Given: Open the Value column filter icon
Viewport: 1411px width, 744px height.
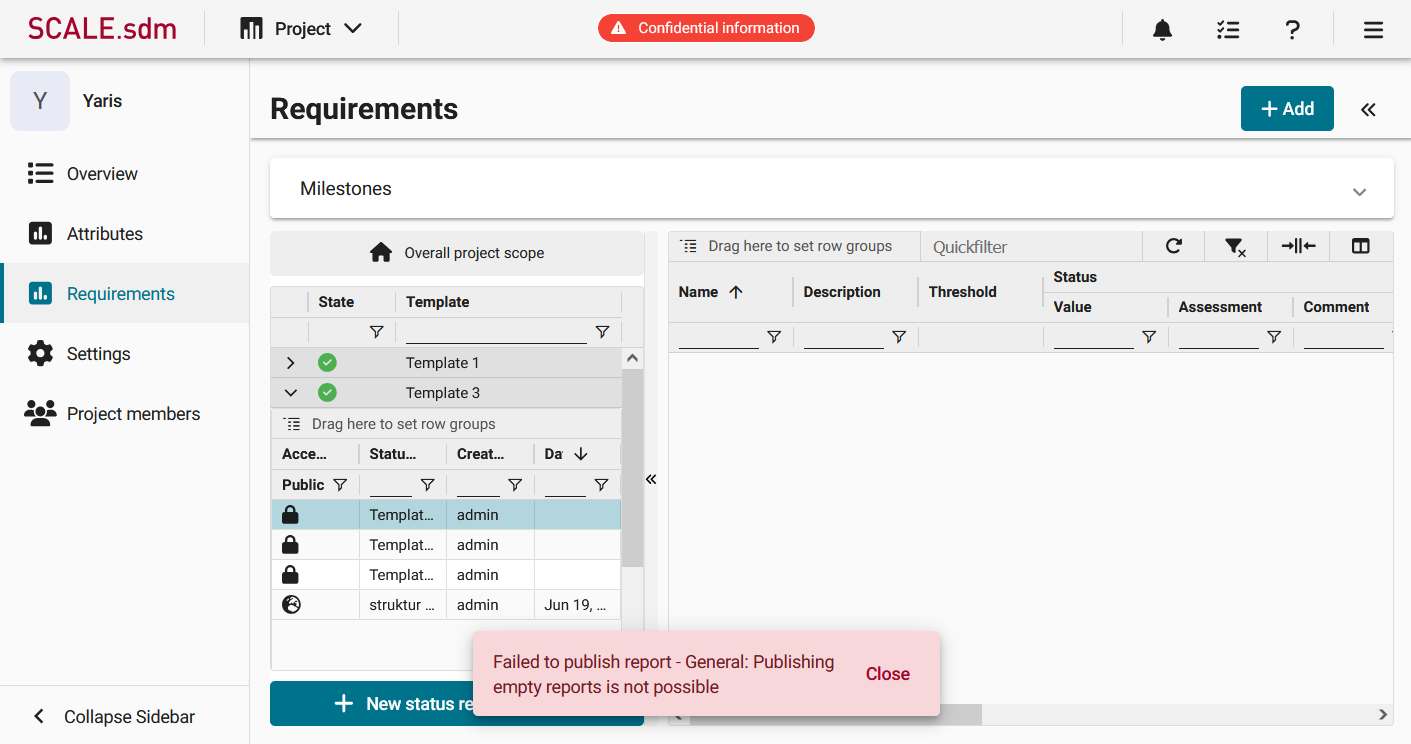Looking at the screenshot, I should (x=1149, y=338).
